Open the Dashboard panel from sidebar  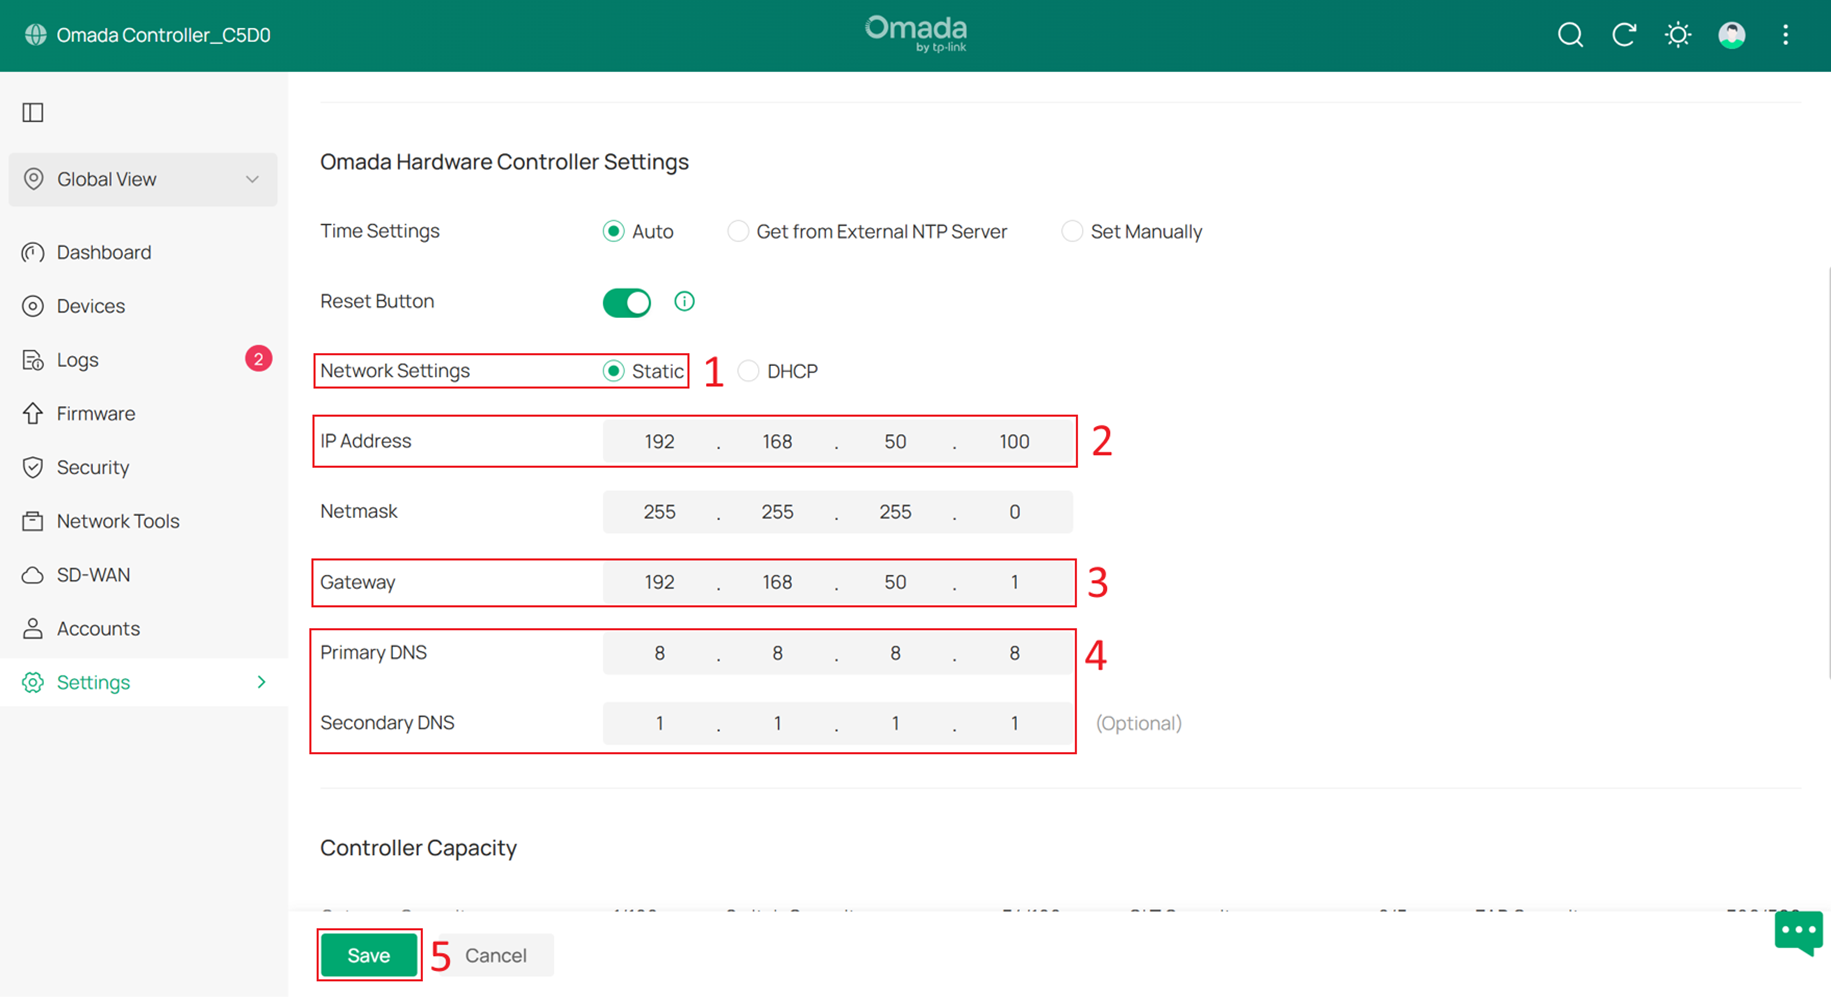(x=104, y=252)
